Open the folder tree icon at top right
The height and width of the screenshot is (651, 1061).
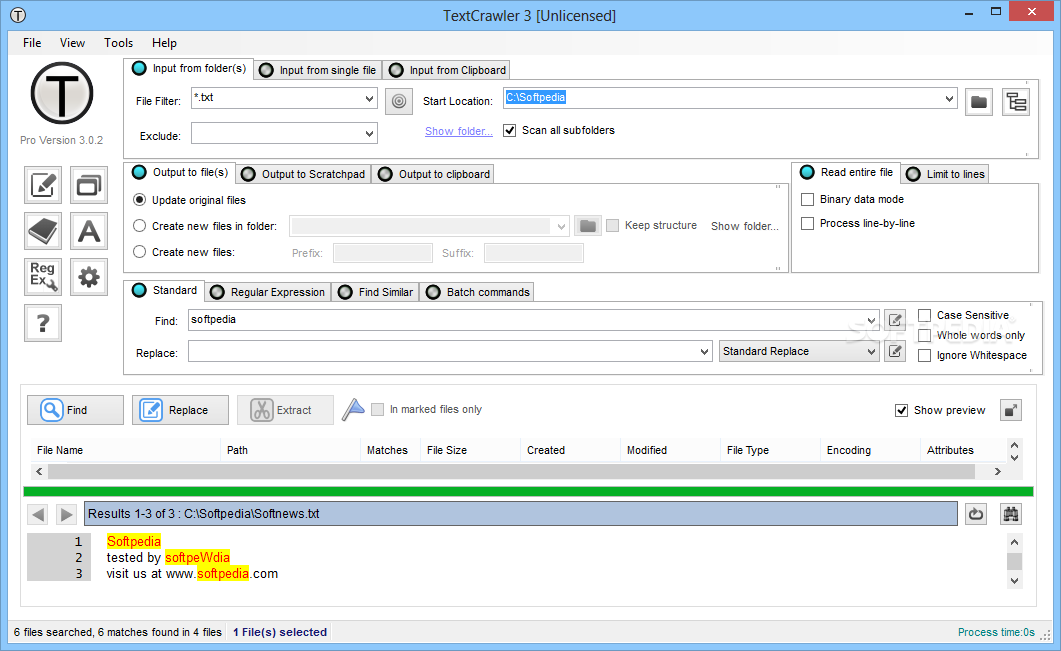coord(1016,102)
